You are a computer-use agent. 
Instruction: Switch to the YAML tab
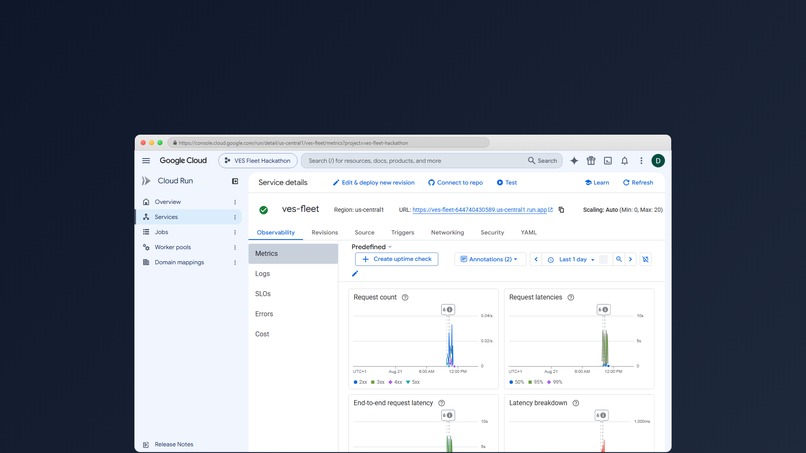(x=528, y=233)
